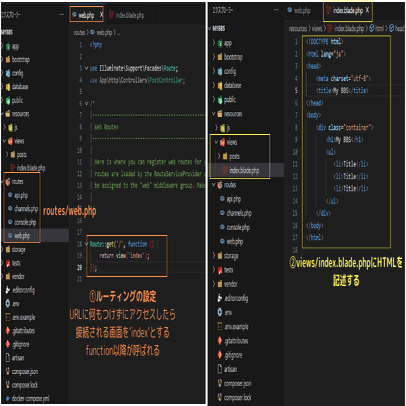Click index.blade.php breadcrumb in right window editor
This screenshot has width=406, height=406.
pos(349,28)
